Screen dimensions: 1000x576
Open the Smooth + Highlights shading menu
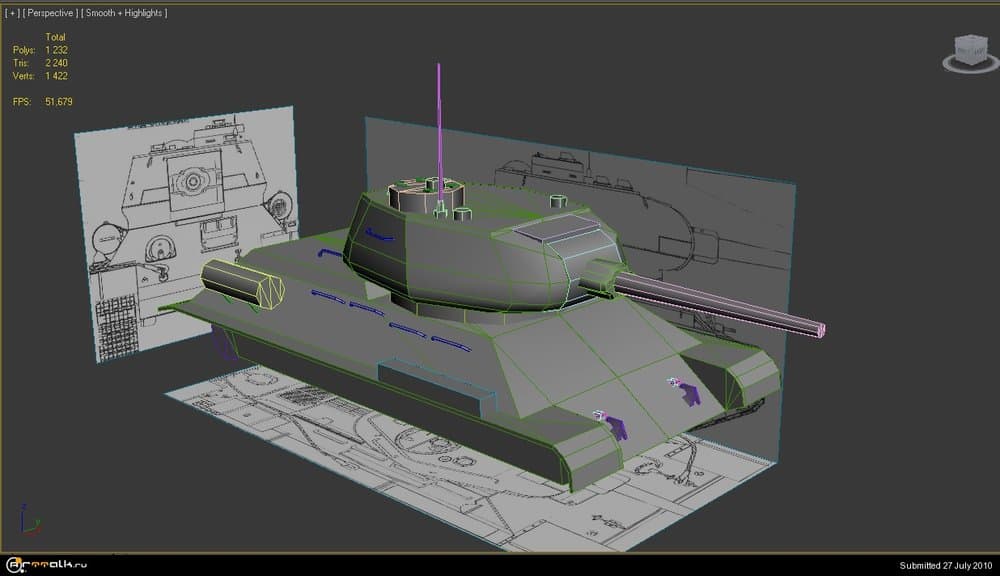point(124,13)
